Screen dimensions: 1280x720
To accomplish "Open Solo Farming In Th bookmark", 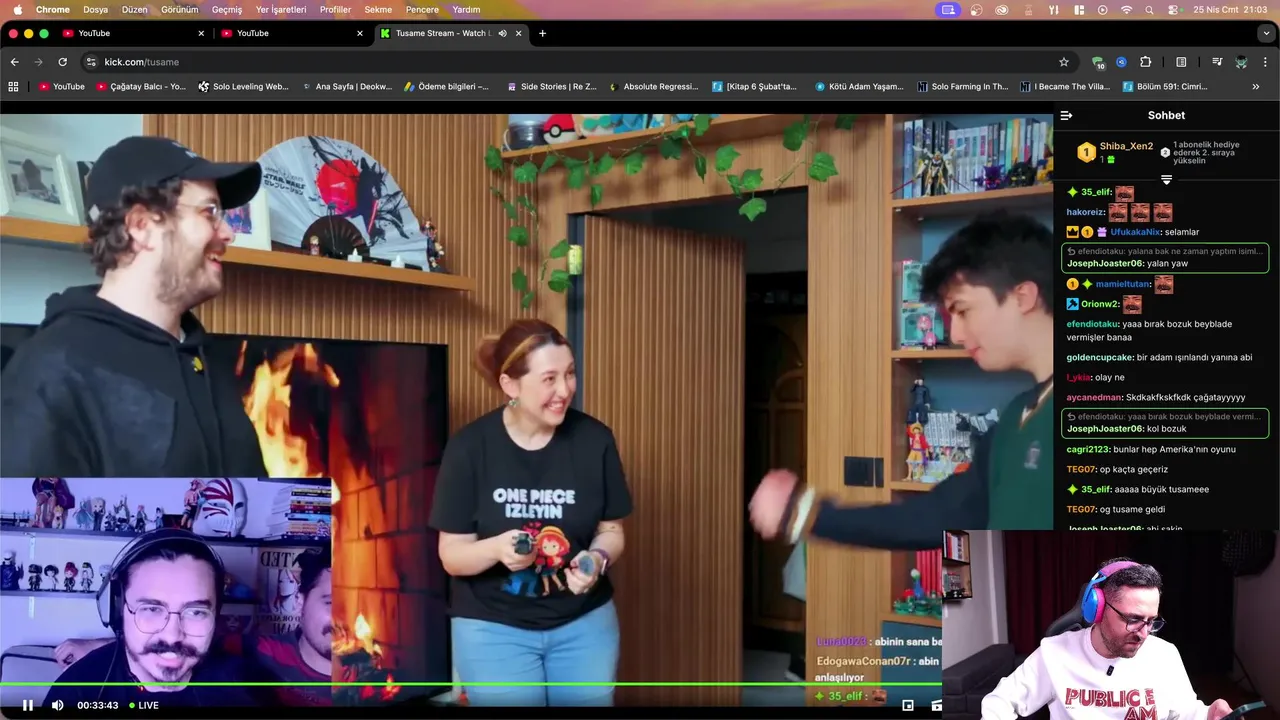I will [x=962, y=87].
